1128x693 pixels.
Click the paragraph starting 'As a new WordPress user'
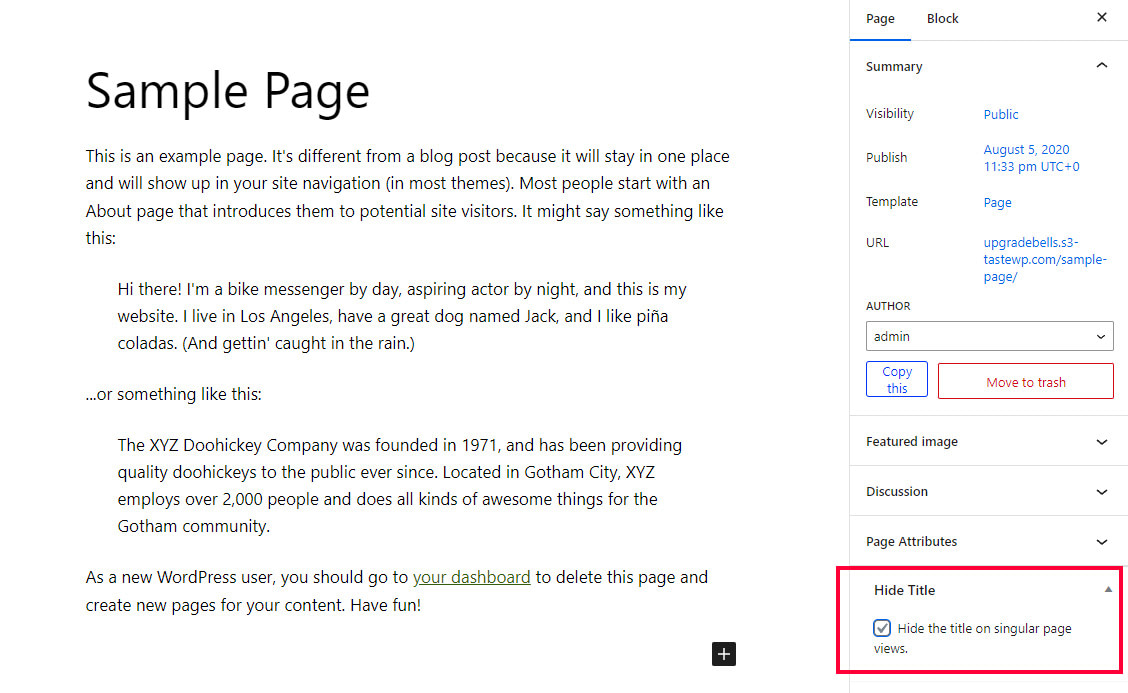[x=397, y=591]
